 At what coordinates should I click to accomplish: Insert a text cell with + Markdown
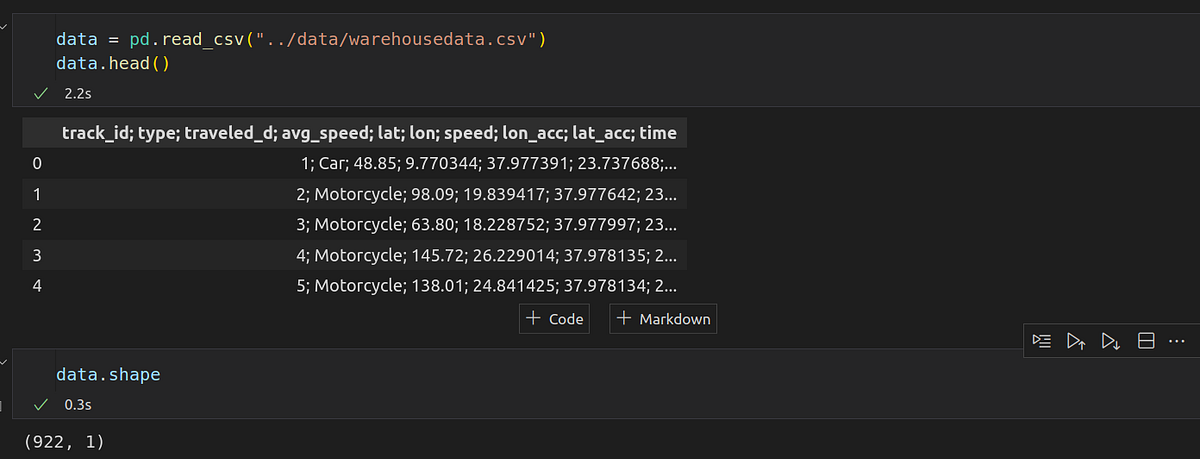(x=664, y=319)
